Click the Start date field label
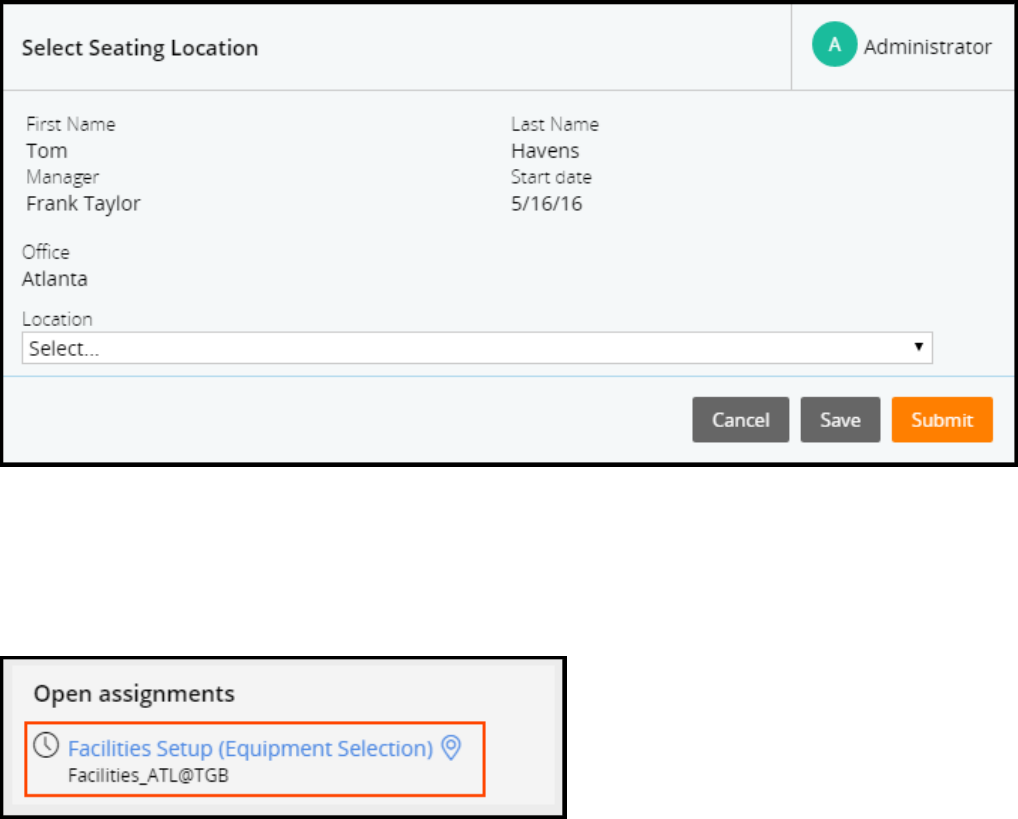The width and height of the screenshot is (1018, 819). pos(551,177)
